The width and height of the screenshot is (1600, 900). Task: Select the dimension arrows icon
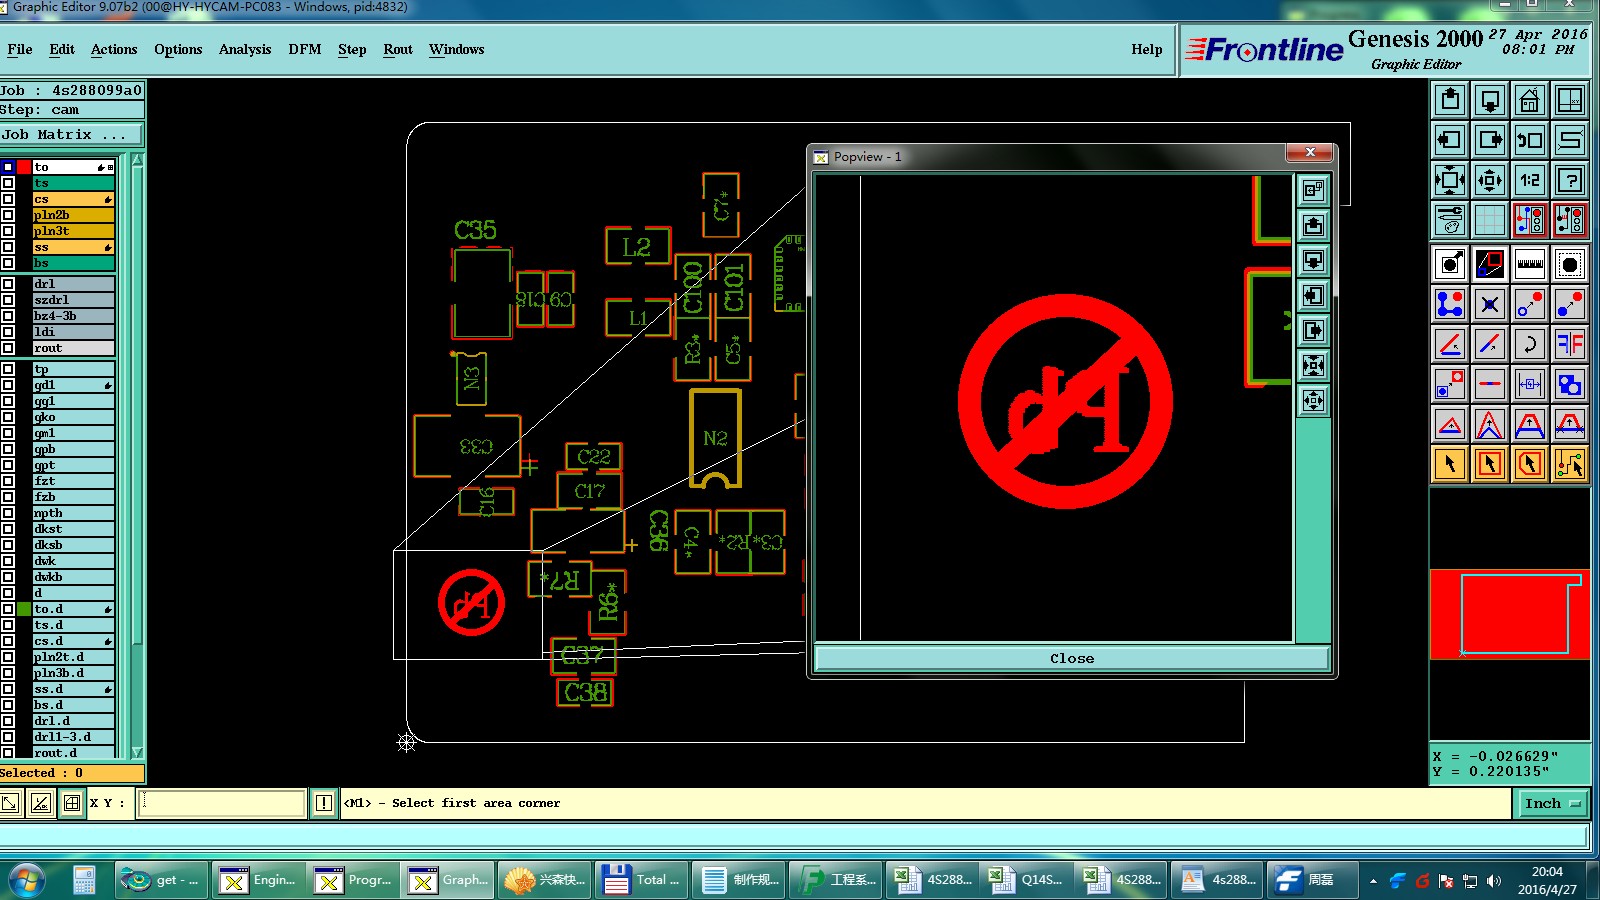point(1530,384)
